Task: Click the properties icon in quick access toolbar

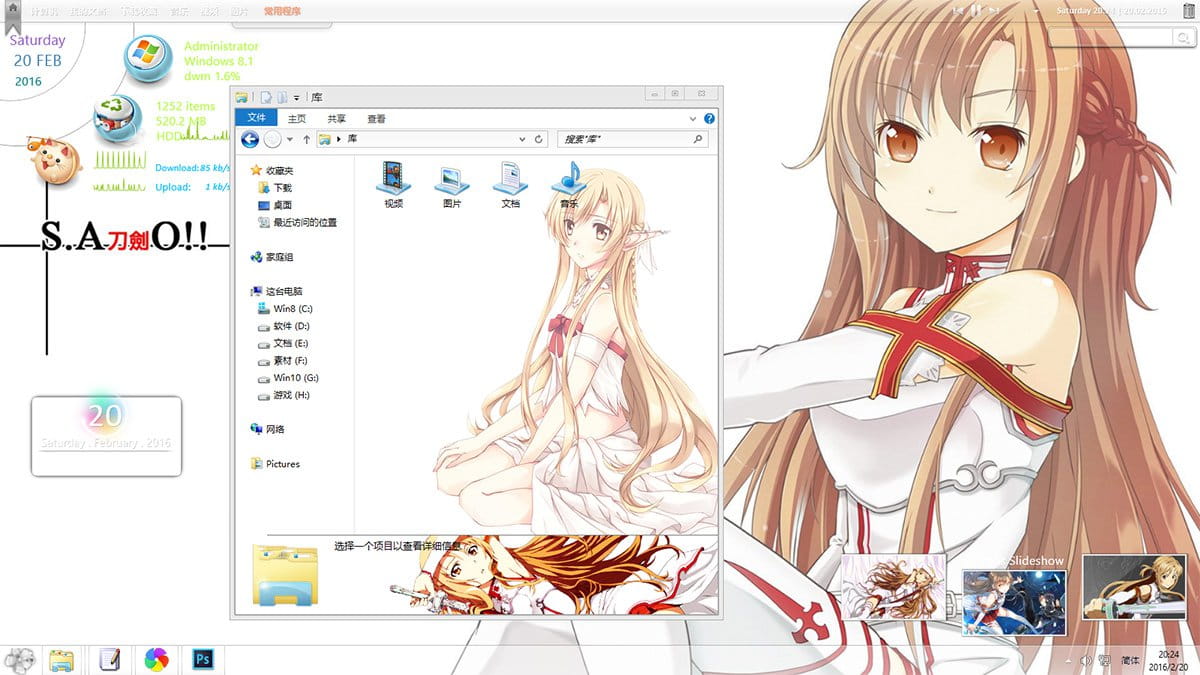Action: (266, 97)
